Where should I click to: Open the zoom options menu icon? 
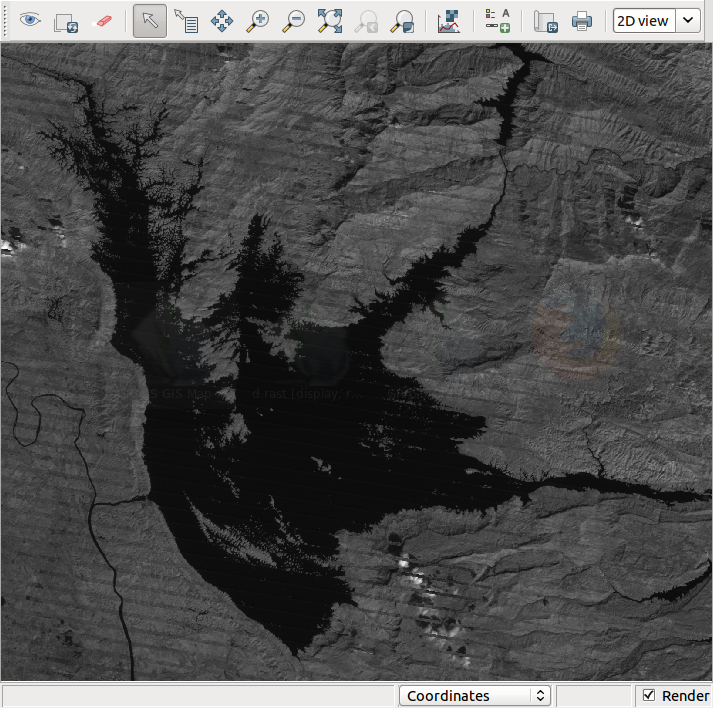tap(402, 21)
